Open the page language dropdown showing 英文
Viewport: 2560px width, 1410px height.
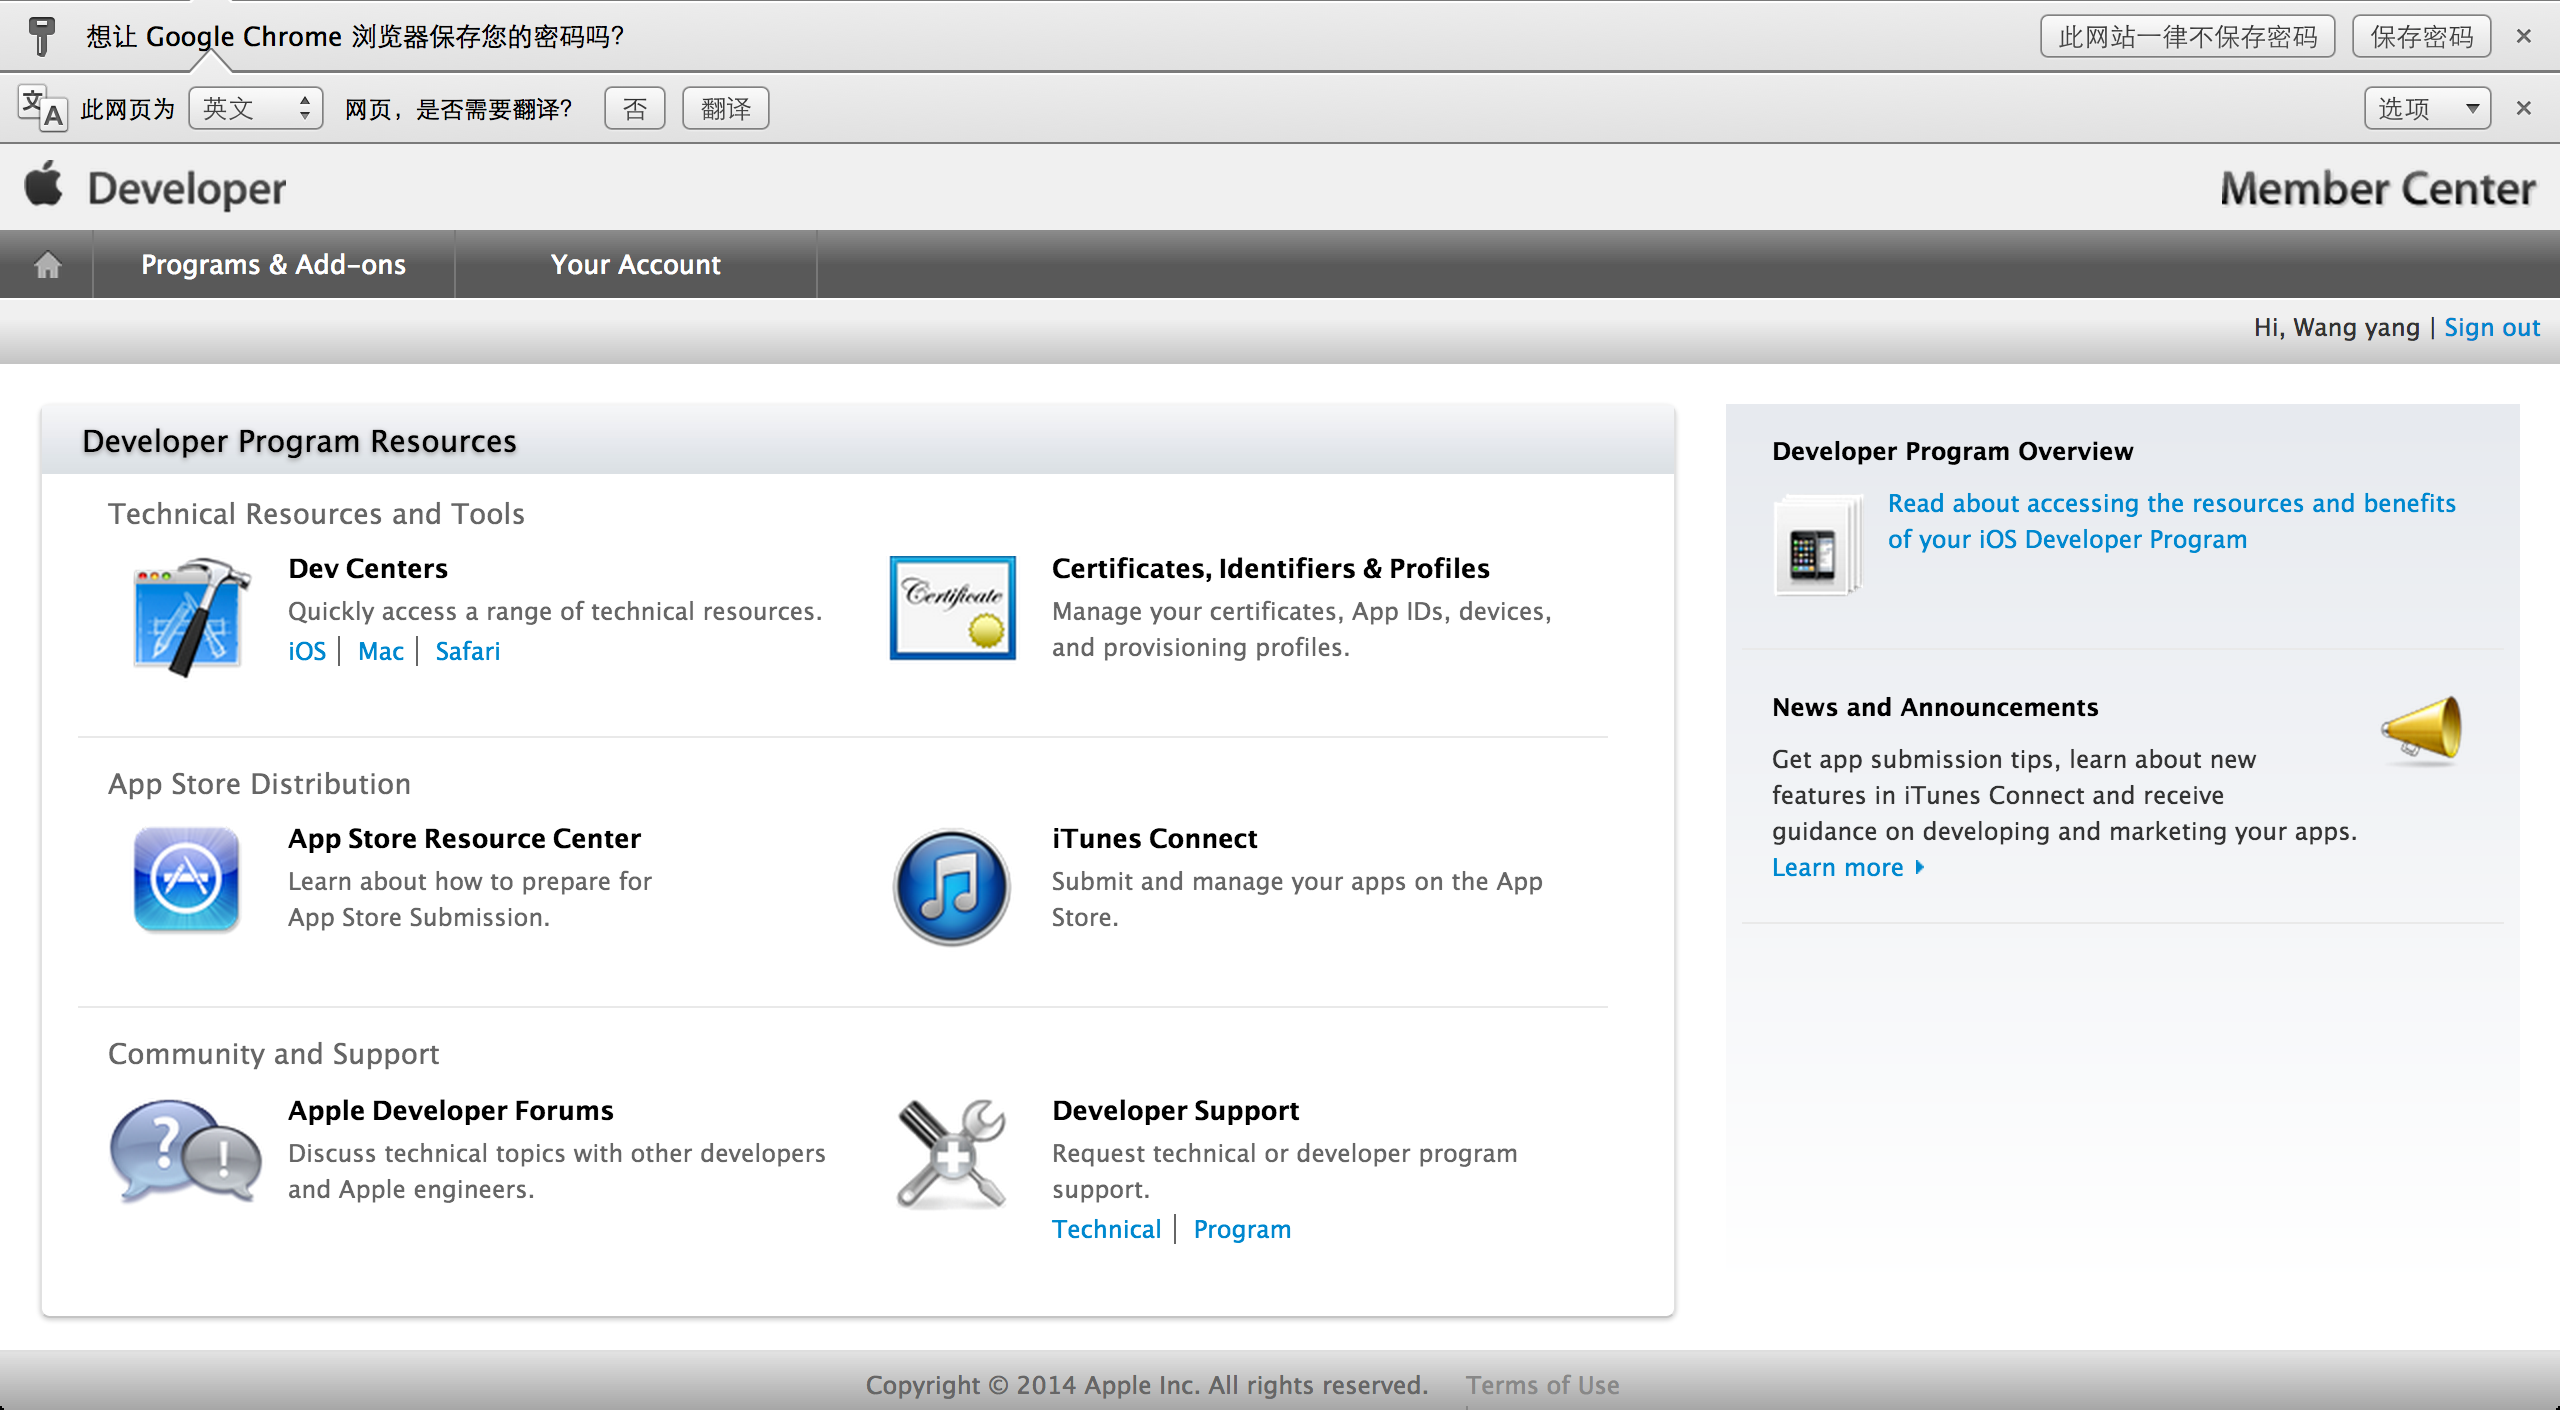[x=256, y=108]
